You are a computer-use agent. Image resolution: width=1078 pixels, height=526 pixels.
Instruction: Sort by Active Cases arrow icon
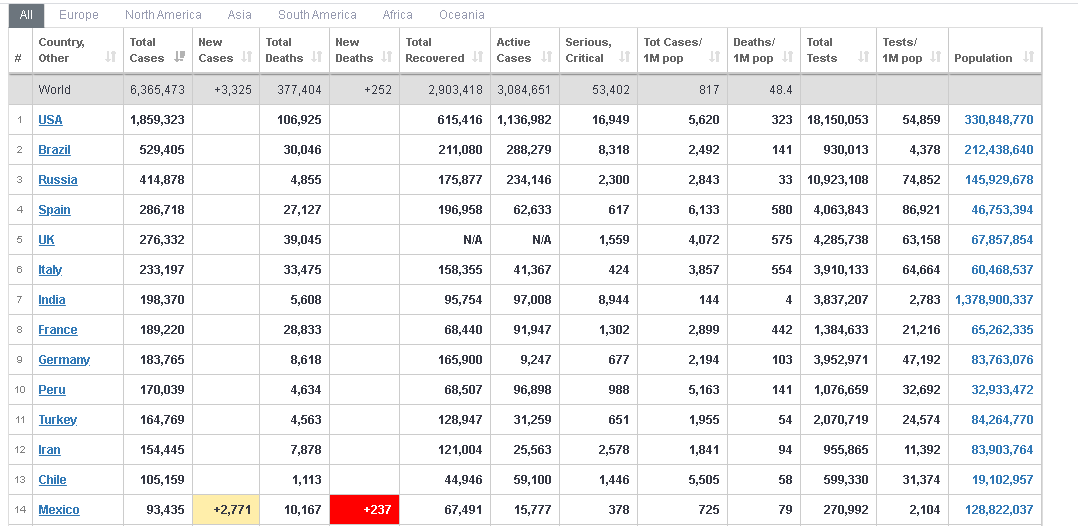tap(547, 57)
